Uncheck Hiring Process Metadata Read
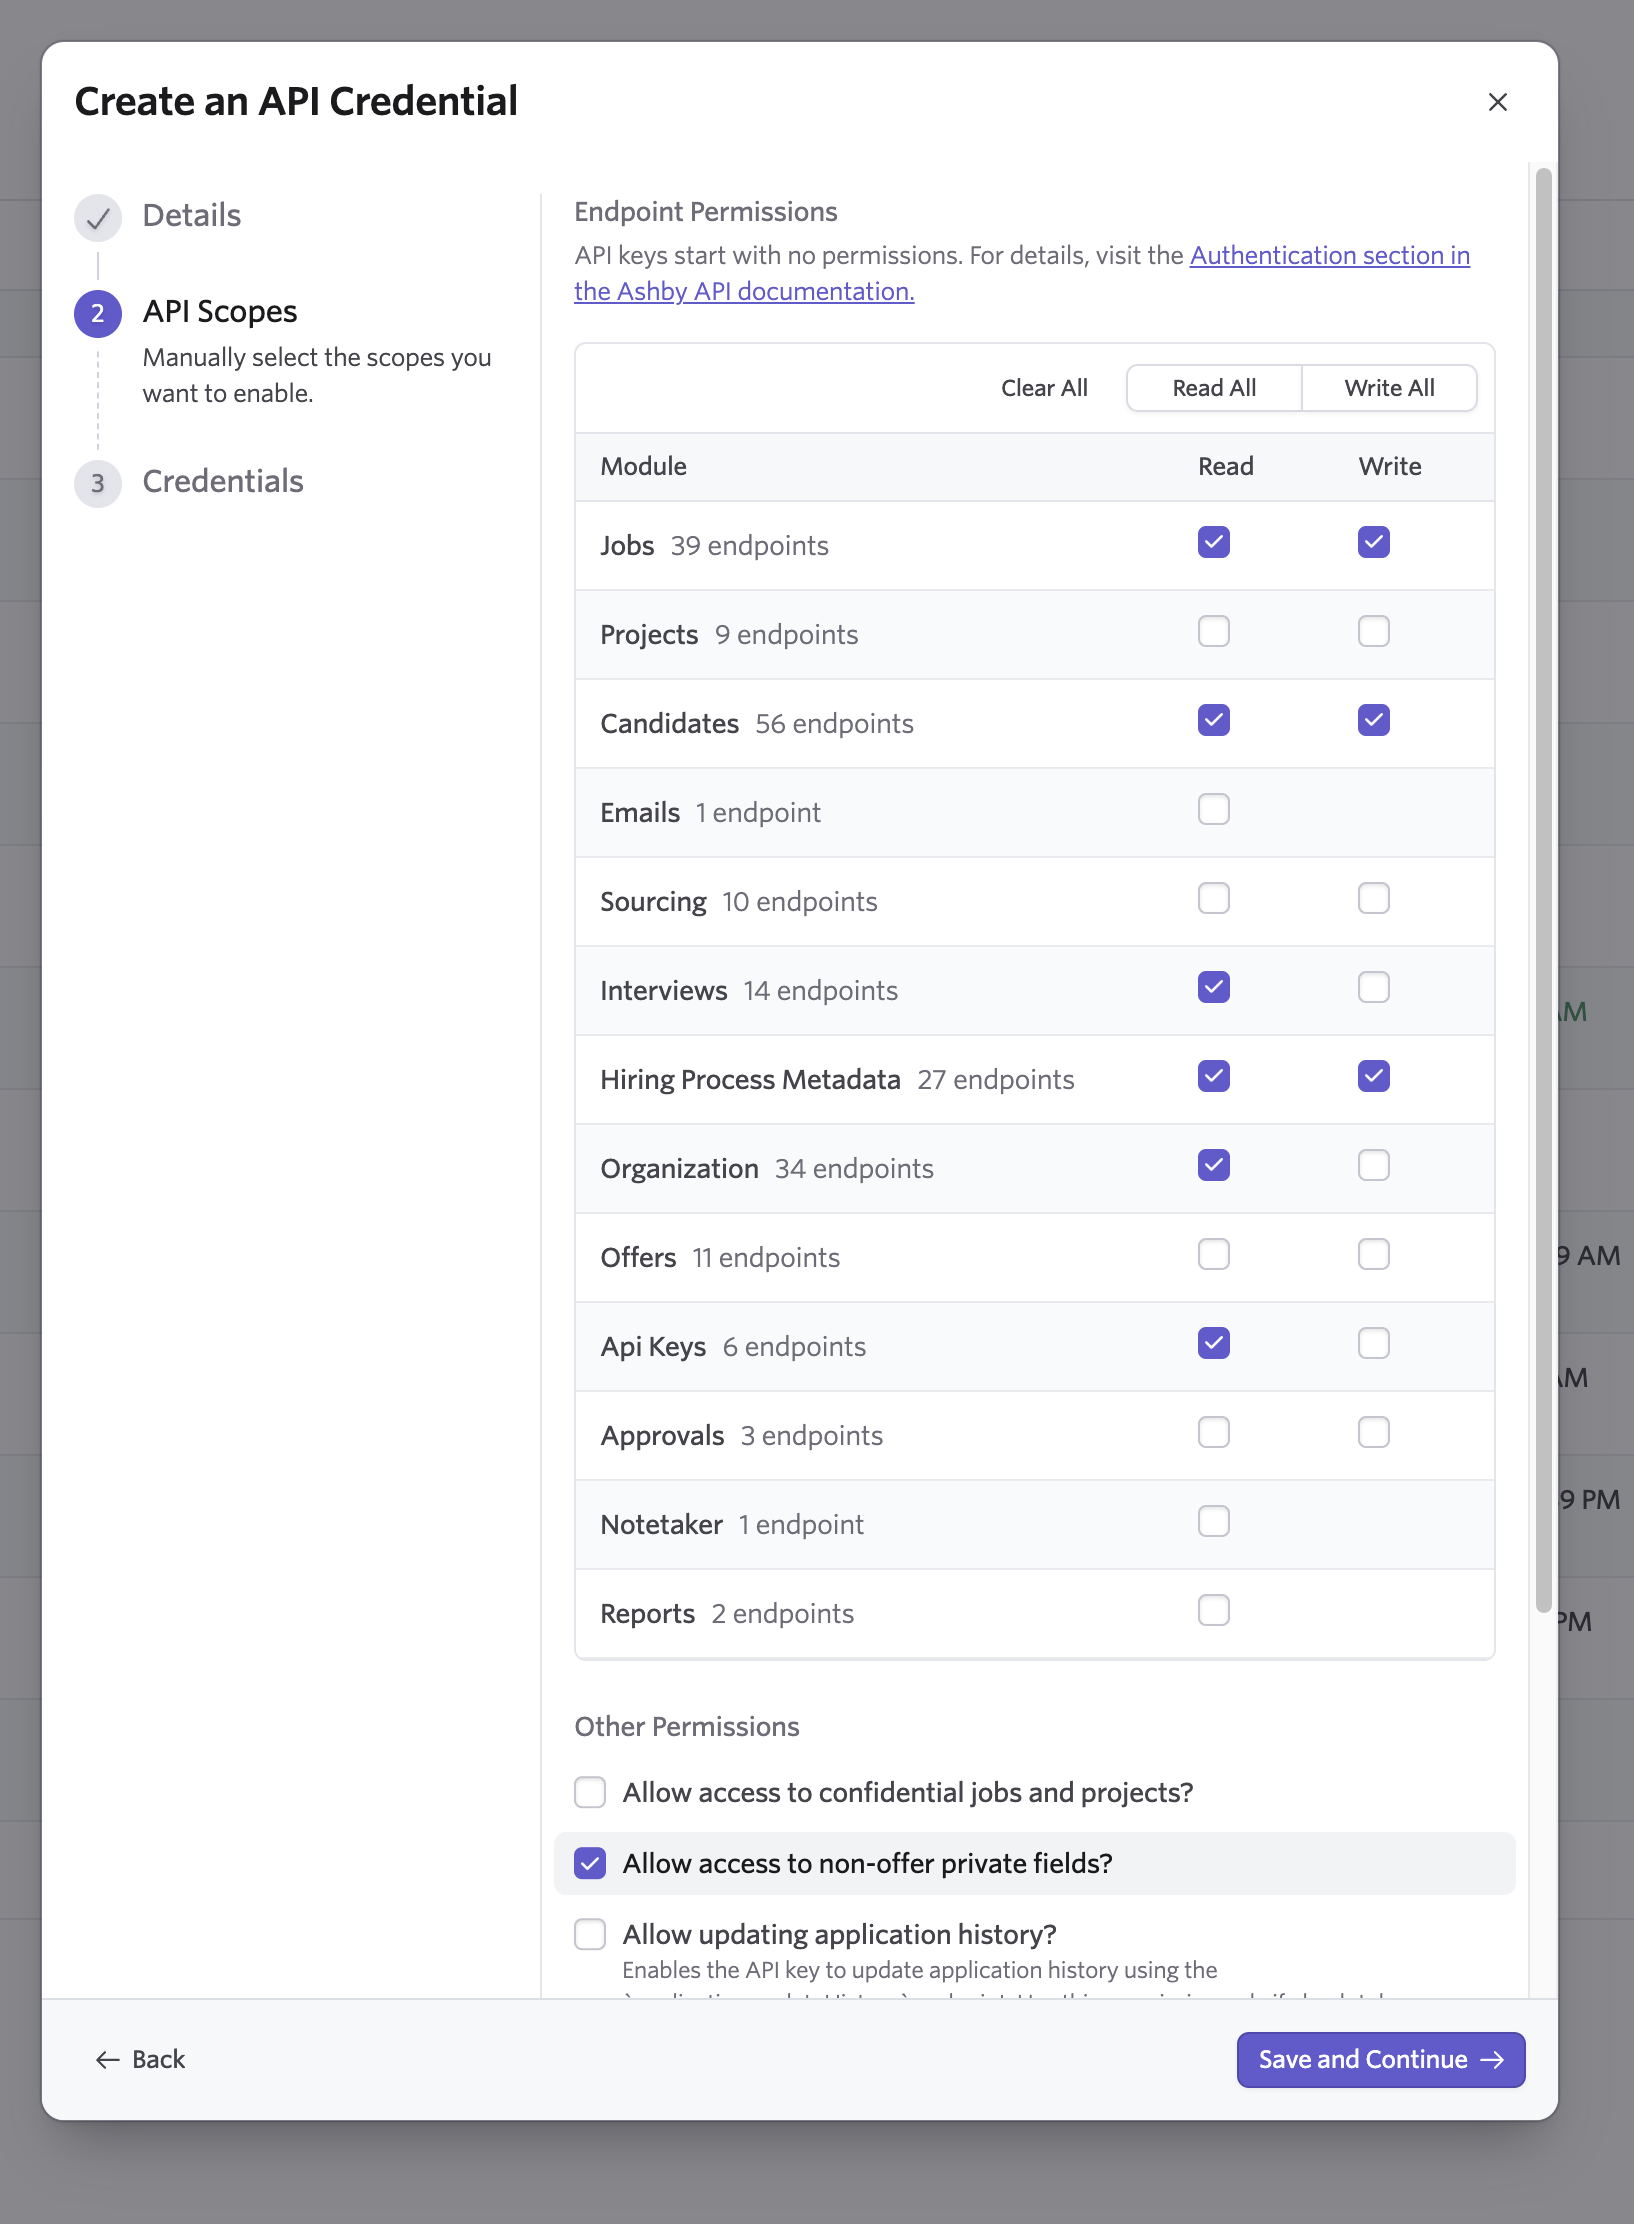Image resolution: width=1634 pixels, height=2224 pixels. tap(1213, 1076)
